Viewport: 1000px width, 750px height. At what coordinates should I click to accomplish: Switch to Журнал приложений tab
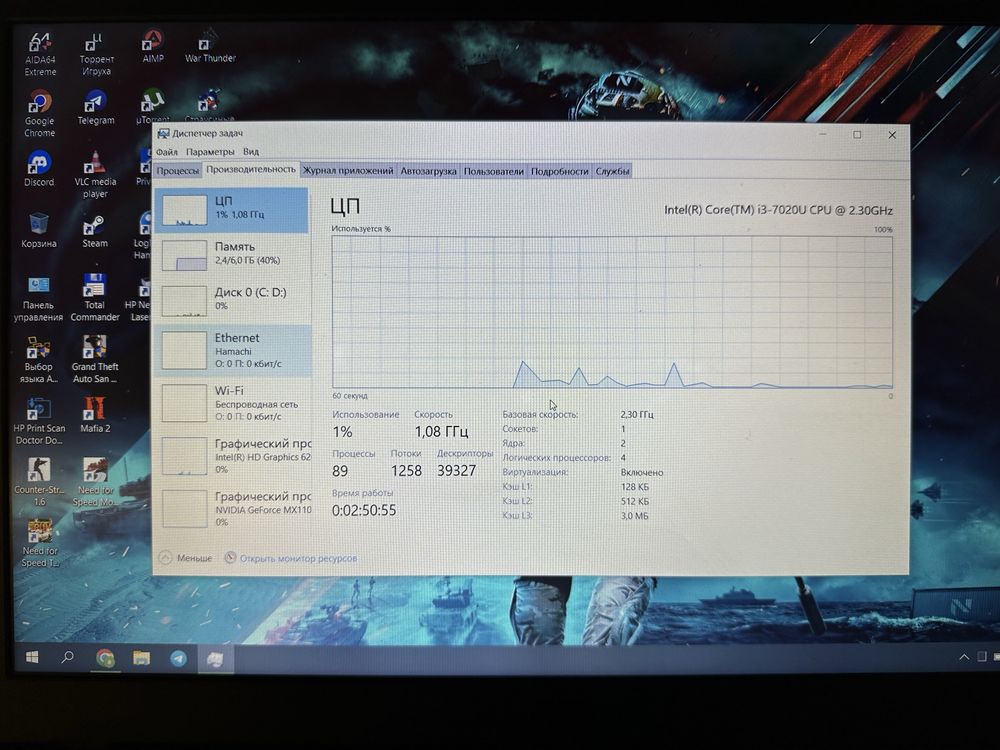(348, 171)
